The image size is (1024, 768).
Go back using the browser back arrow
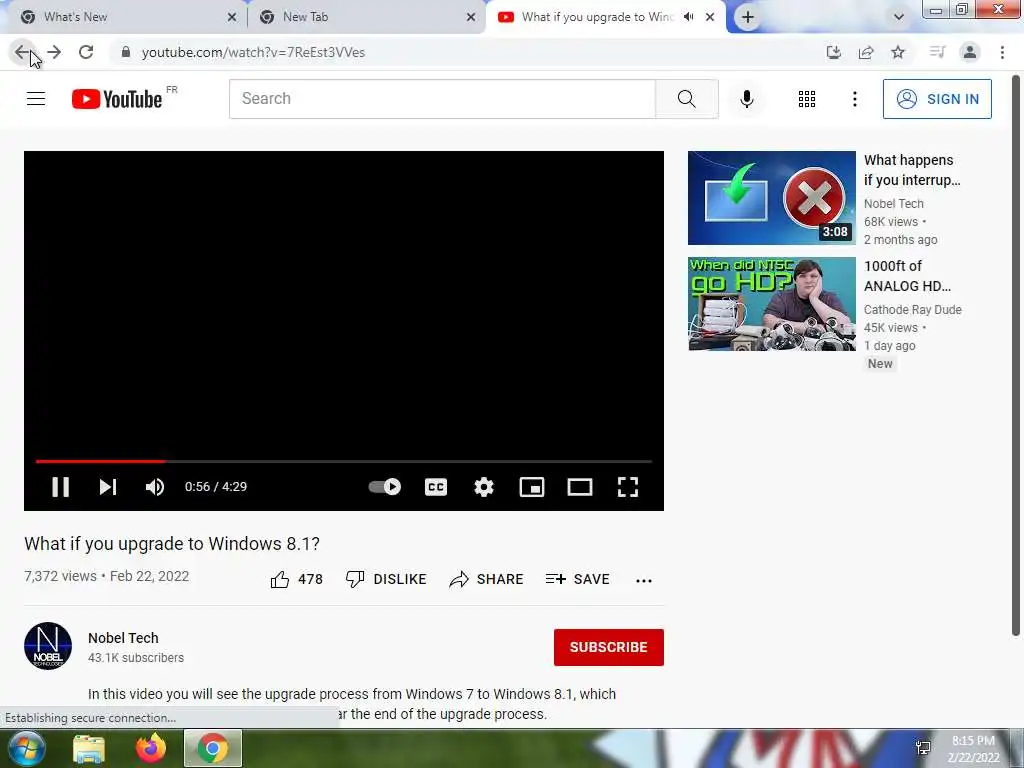point(22,52)
